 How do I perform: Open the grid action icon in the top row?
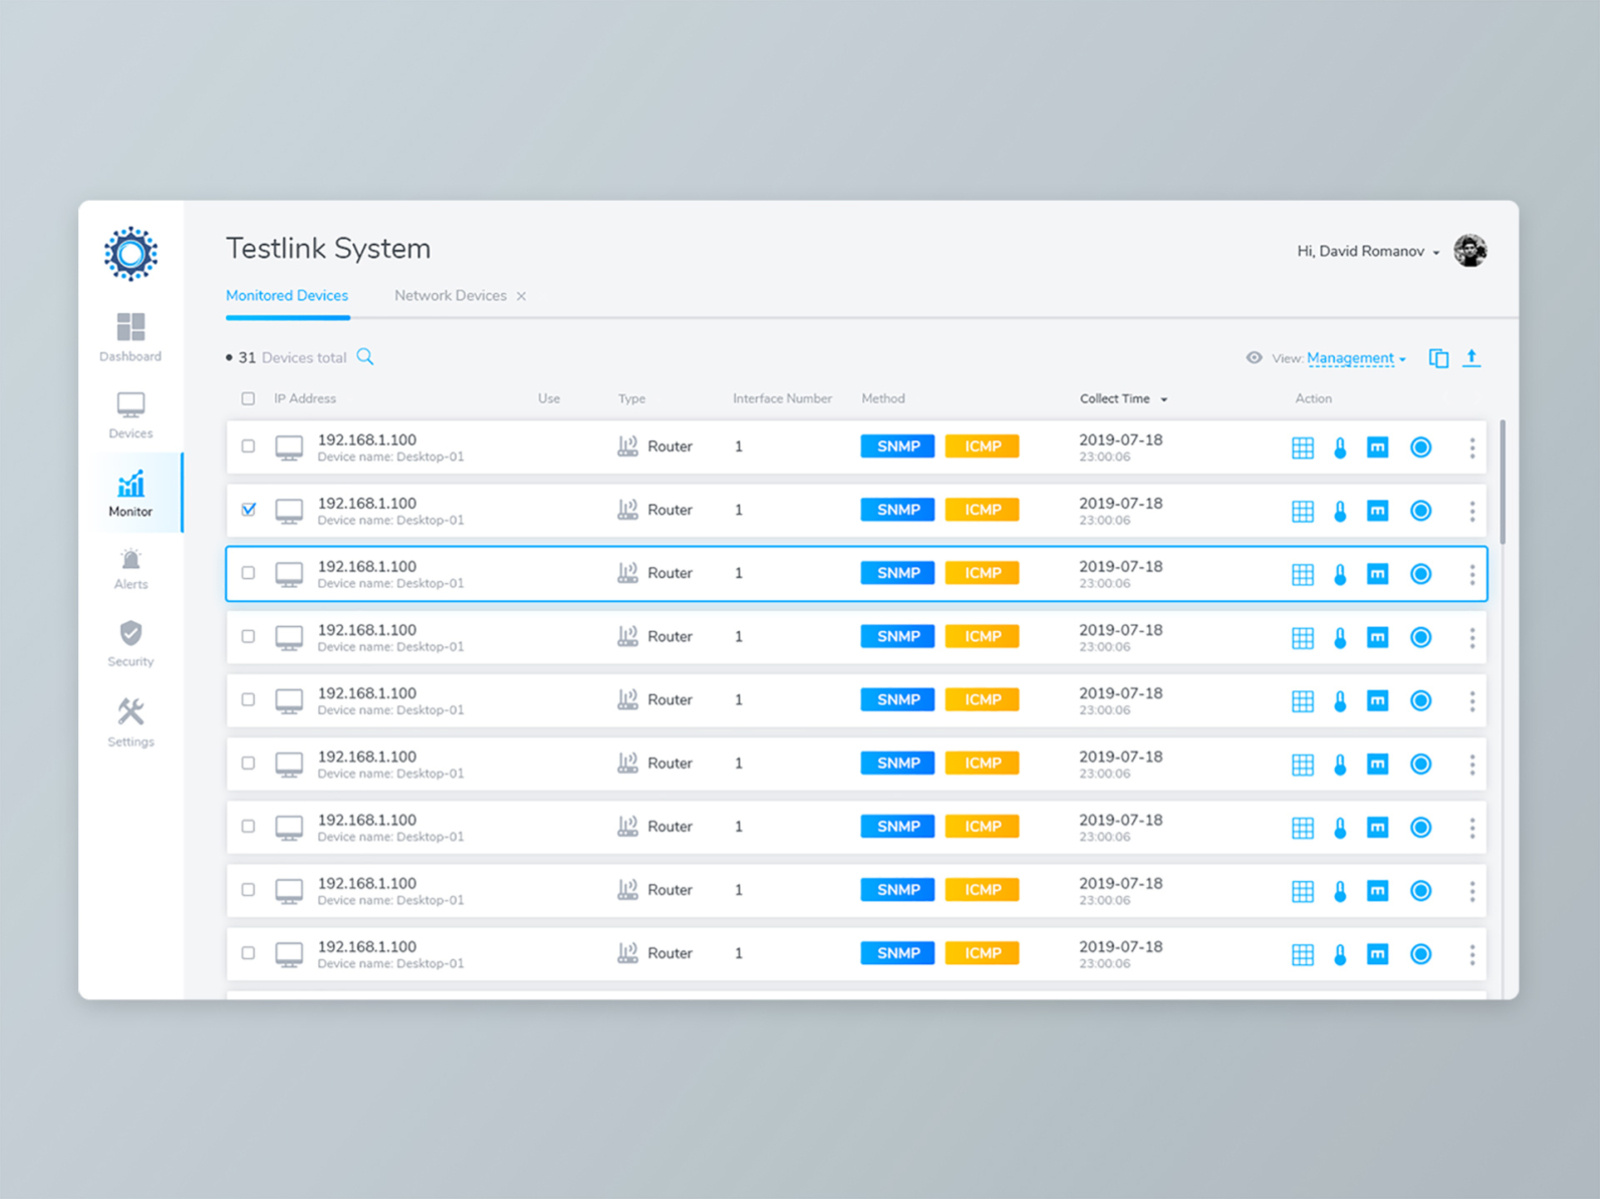[x=1303, y=447]
